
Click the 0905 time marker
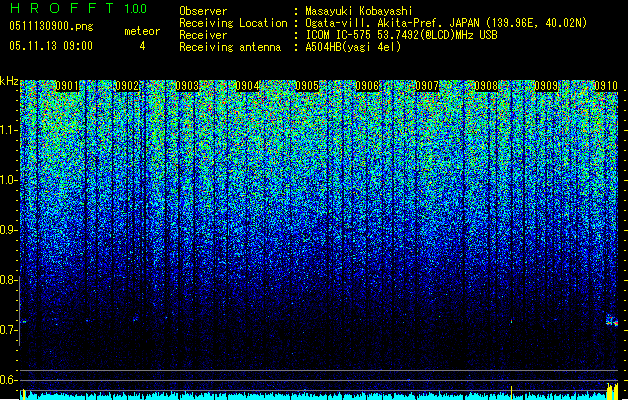[307, 86]
